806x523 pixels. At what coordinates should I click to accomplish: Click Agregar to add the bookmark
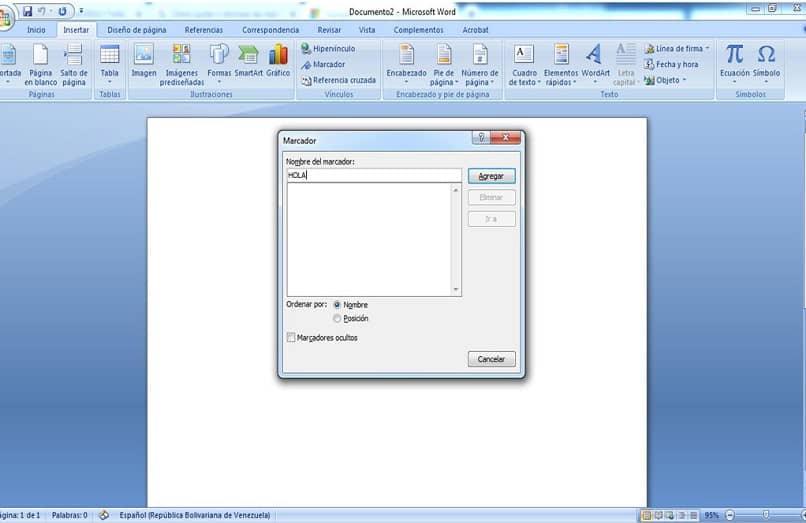point(491,176)
